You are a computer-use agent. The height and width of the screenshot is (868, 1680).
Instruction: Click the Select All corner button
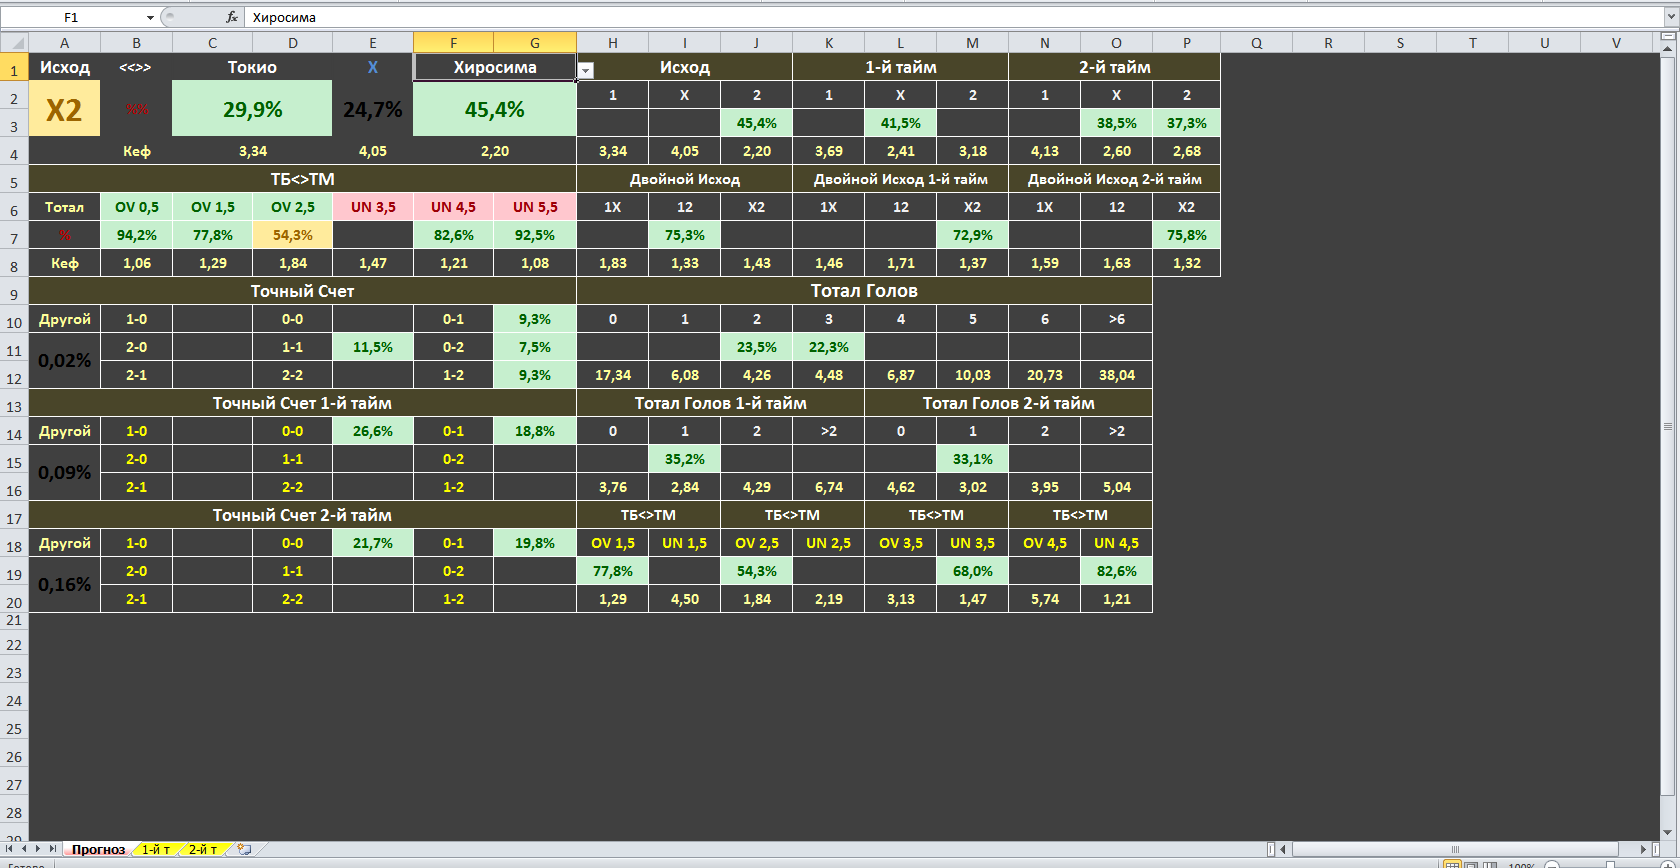pyautogui.click(x=14, y=43)
